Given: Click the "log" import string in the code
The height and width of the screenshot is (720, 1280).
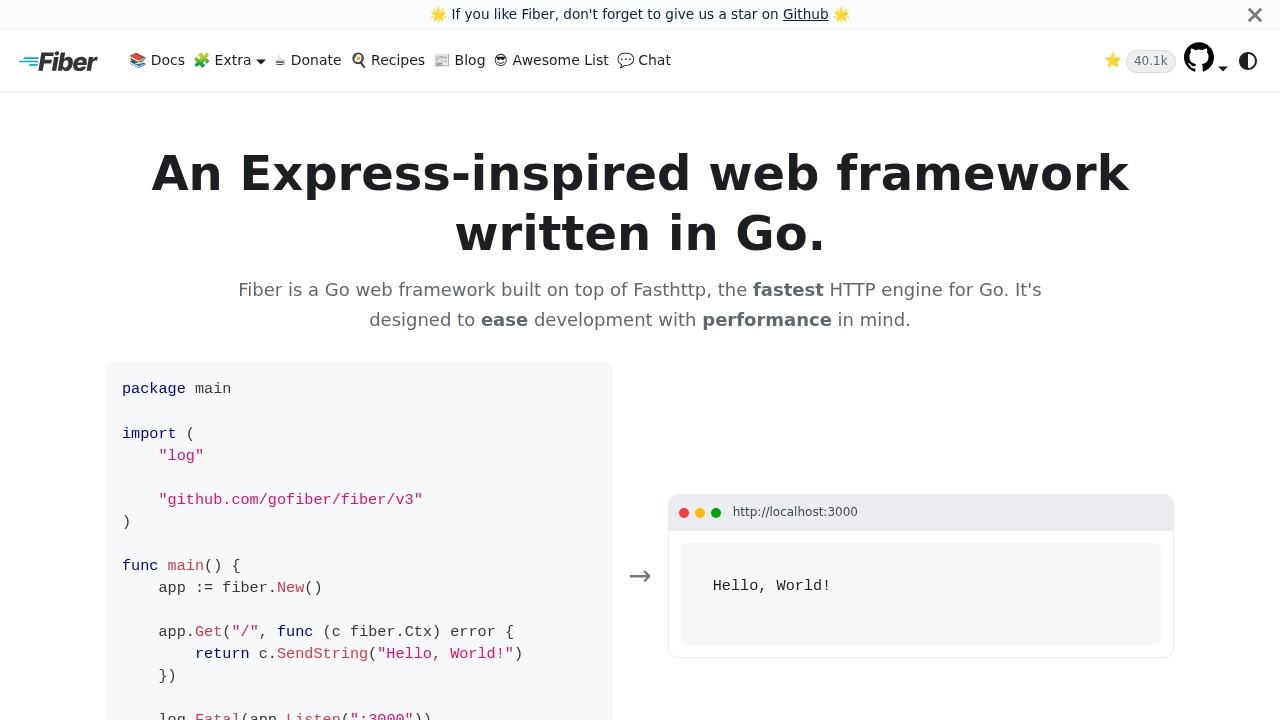Looking at the screenshot, I should (x=181, y=455).
